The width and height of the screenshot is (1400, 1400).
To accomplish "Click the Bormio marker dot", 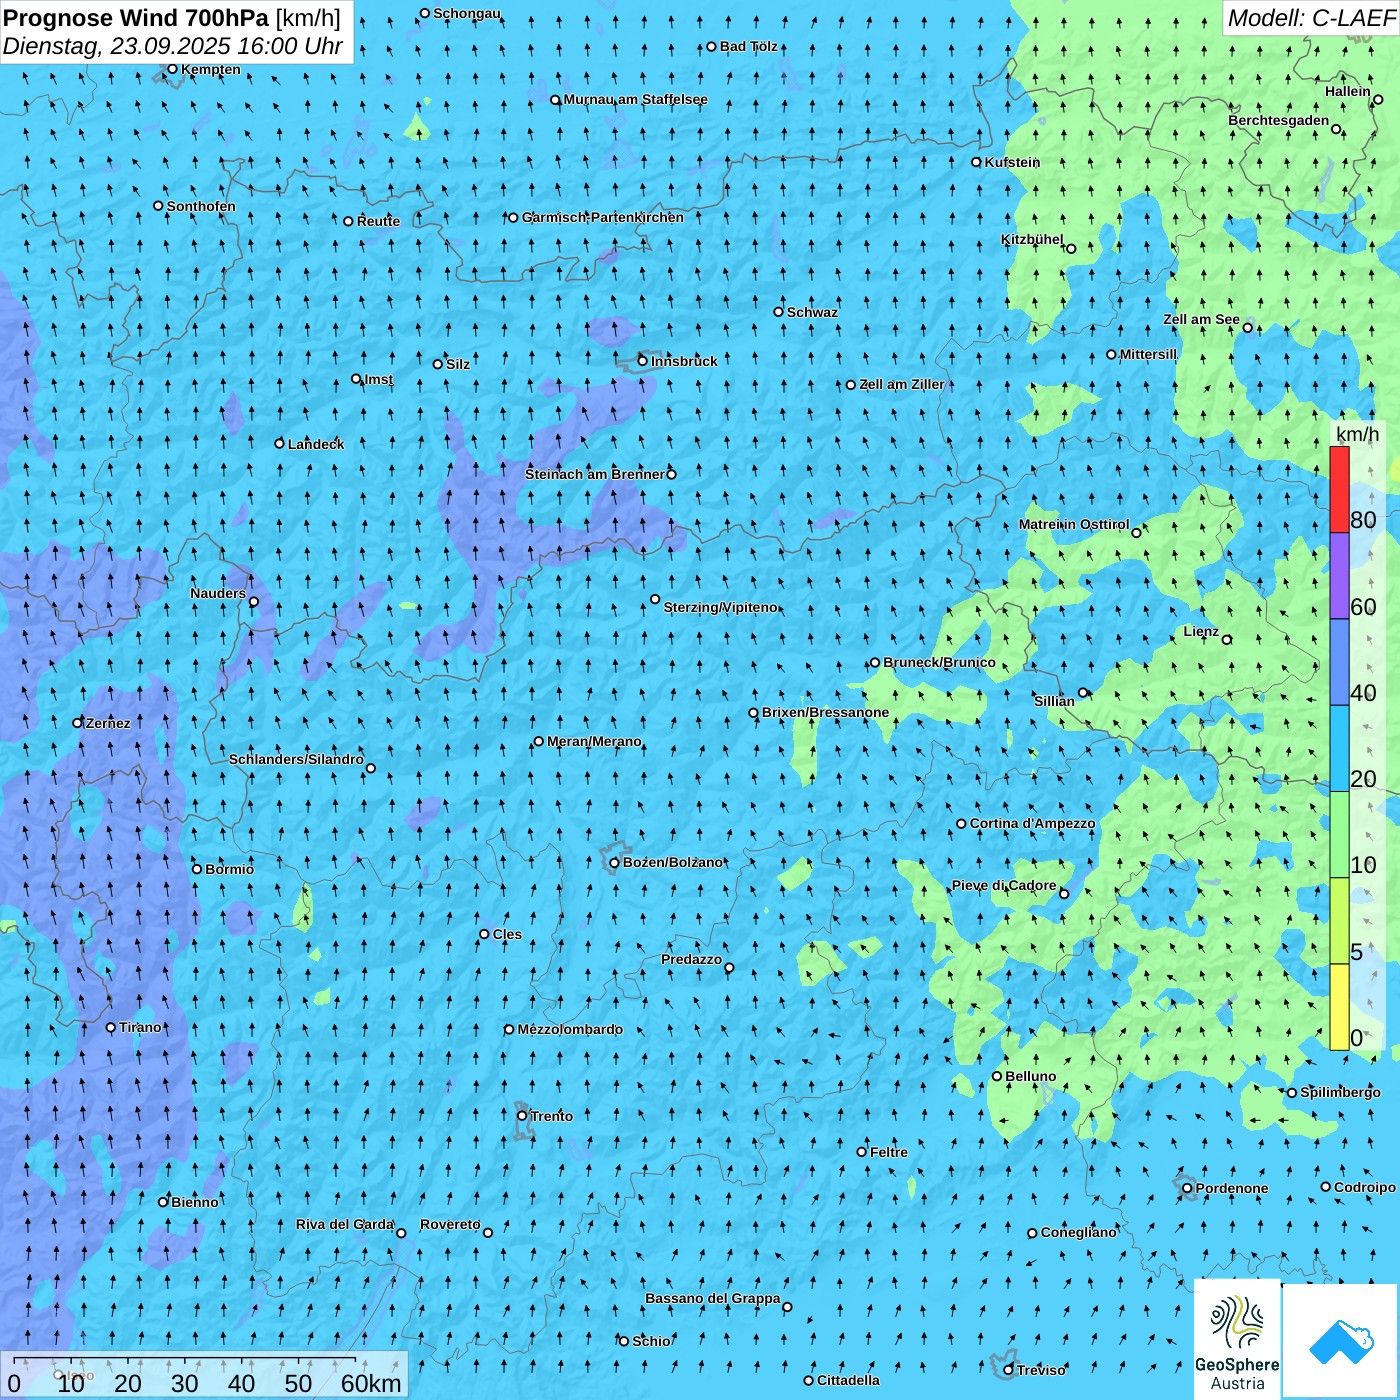I will point(197,869).
